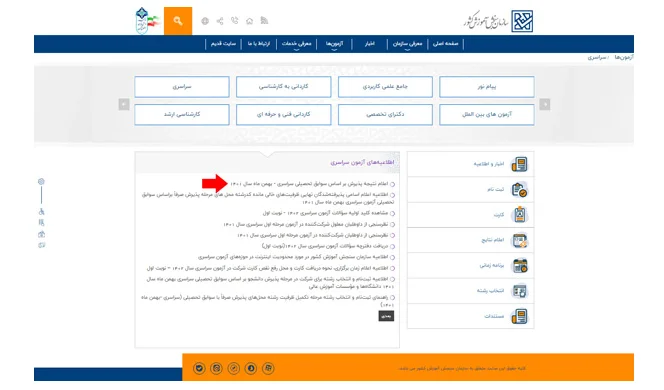664x390 pixels.
Task: Open برنامه زمانی schedule sidebar icon
Action: click(x=520, y=266)
